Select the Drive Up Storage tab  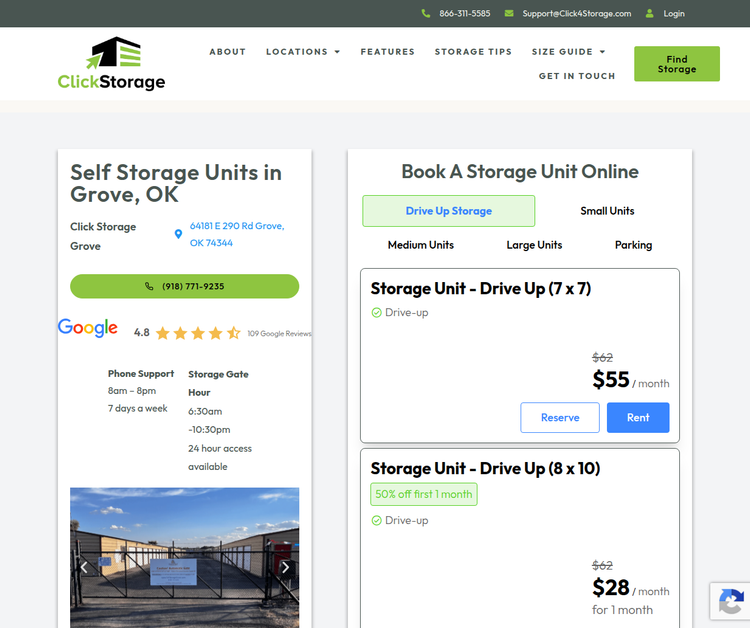(x=449, y=211)
